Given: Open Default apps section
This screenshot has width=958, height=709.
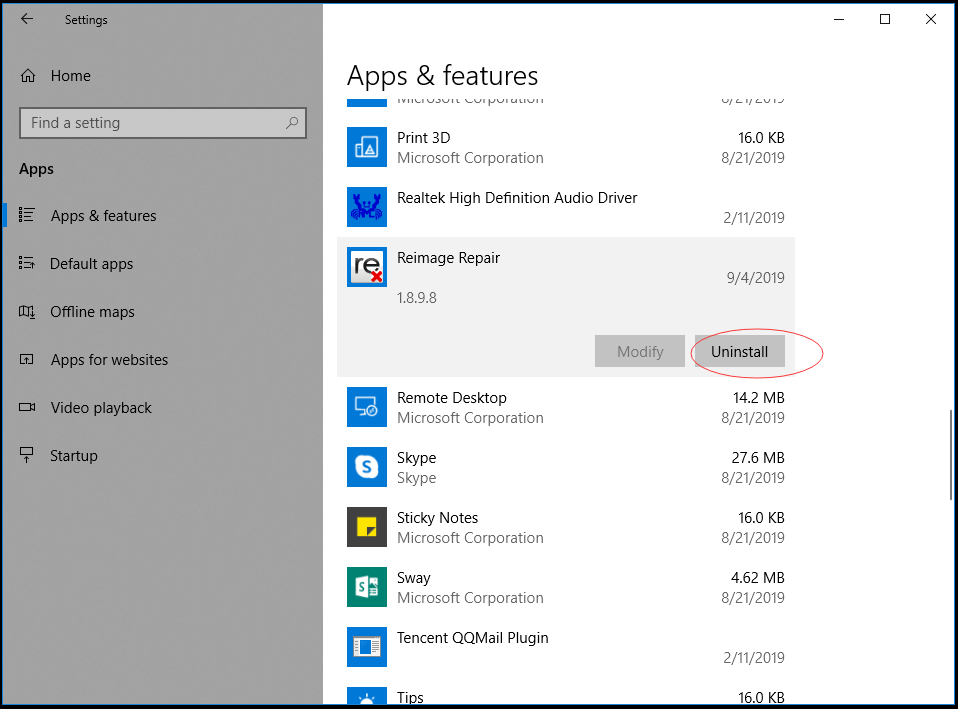Looking at the screenshot, I should (x=92, y=264).
